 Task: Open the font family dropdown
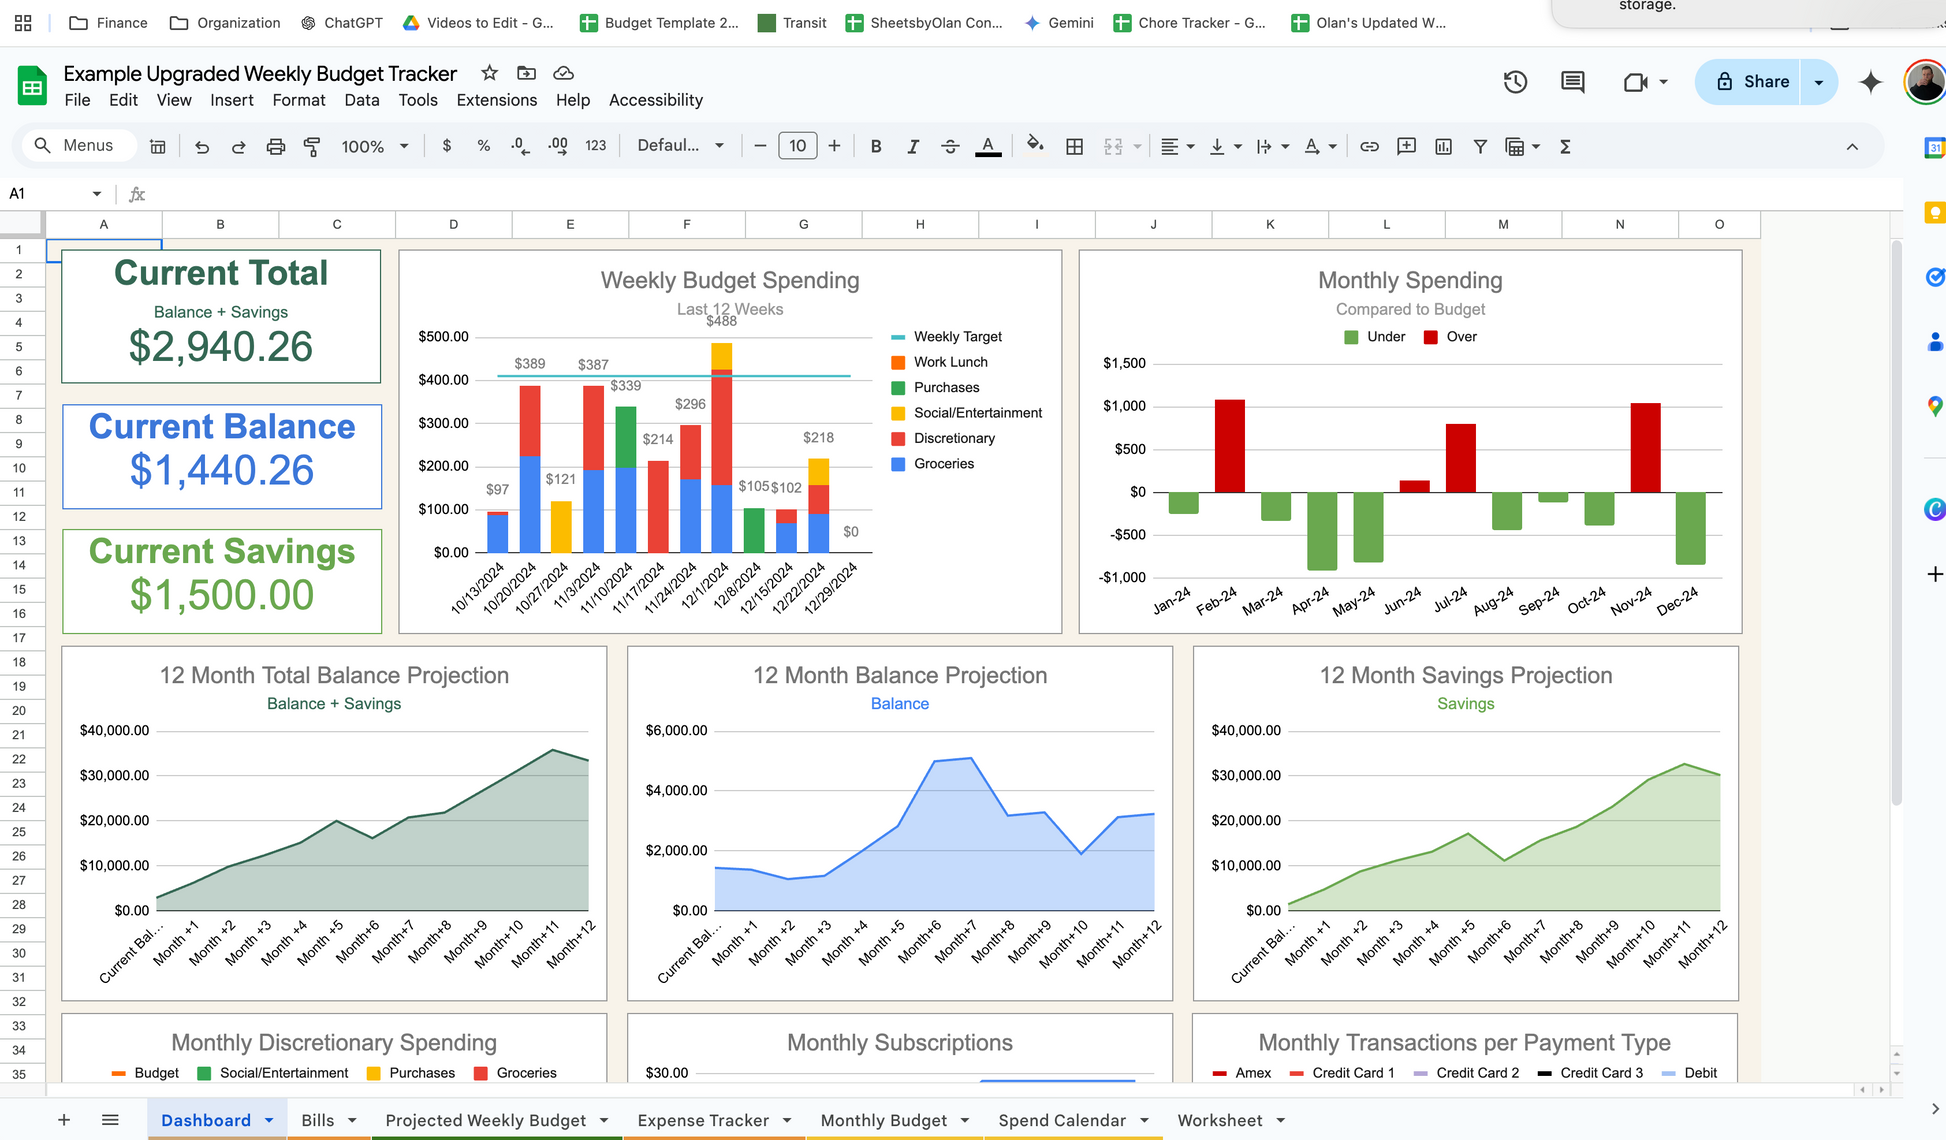tap(680, 146)
